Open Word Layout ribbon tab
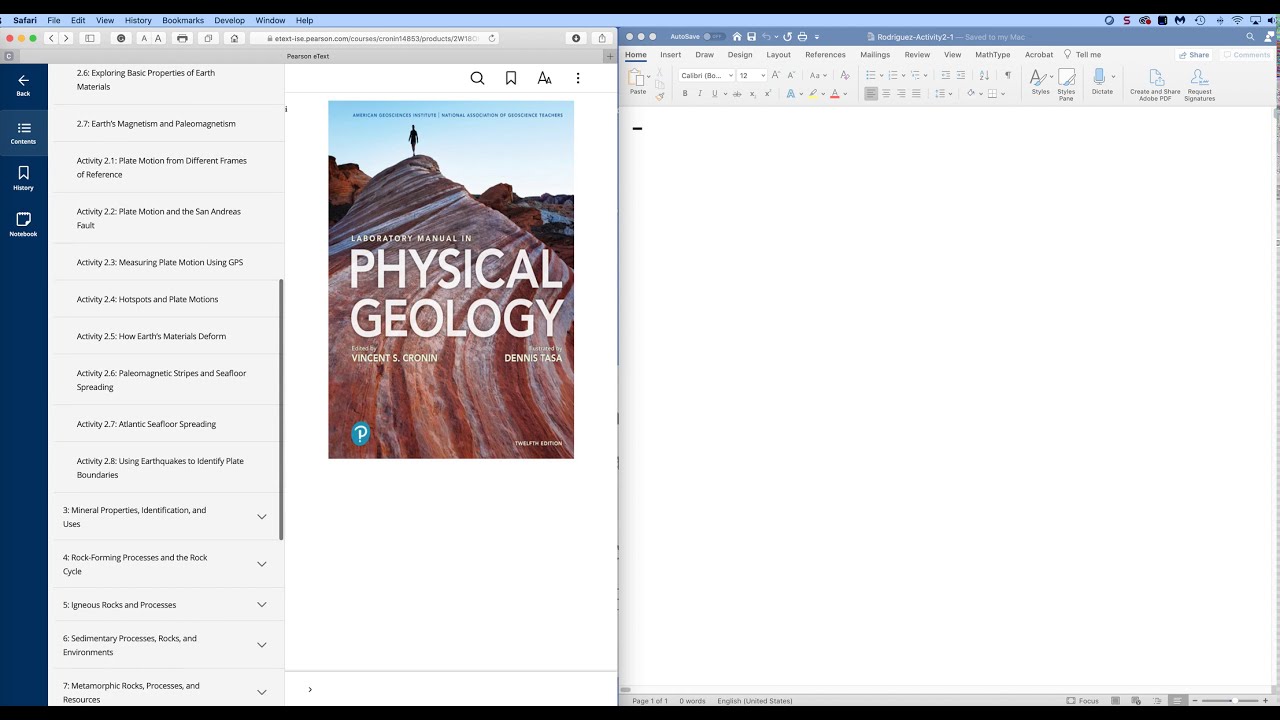 point(778,55)
